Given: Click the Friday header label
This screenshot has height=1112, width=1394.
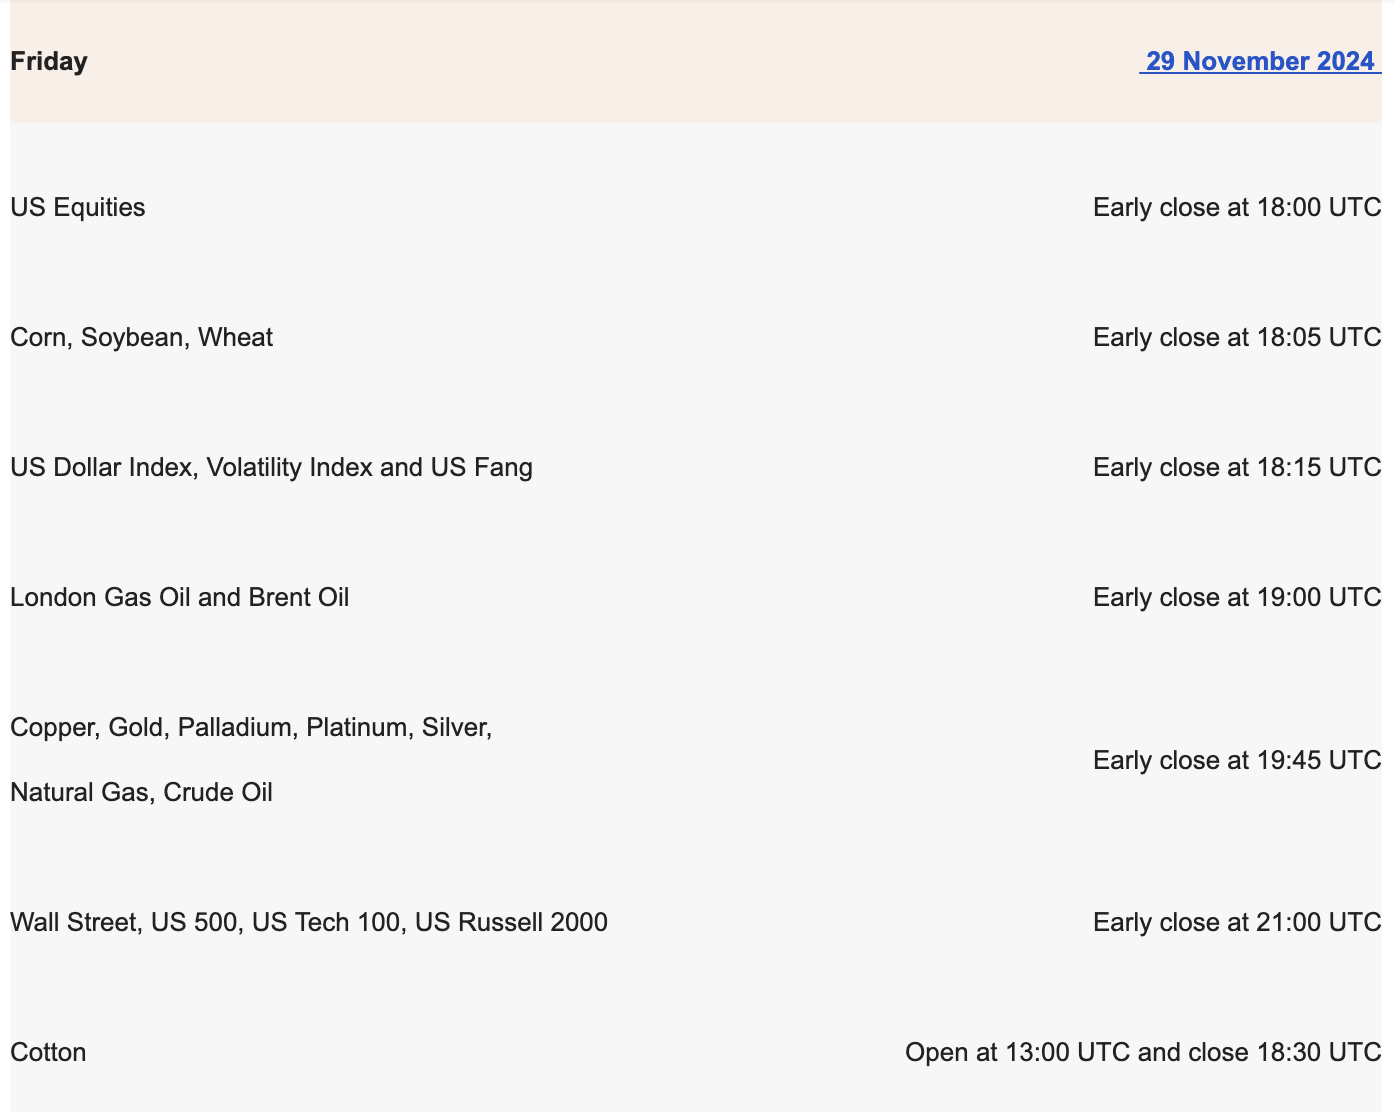Looking at the screenshot, I should coord(48,61).
